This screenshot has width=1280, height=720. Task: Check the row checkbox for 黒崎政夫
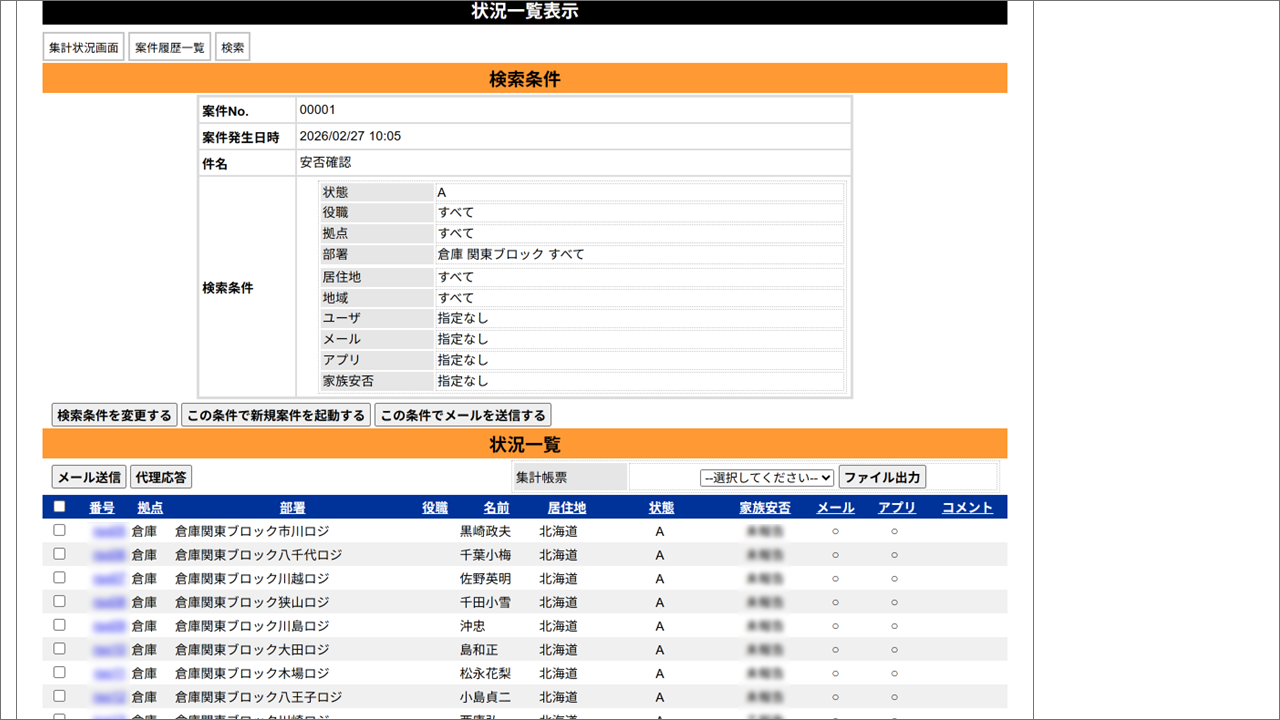(x=59, y=531)
